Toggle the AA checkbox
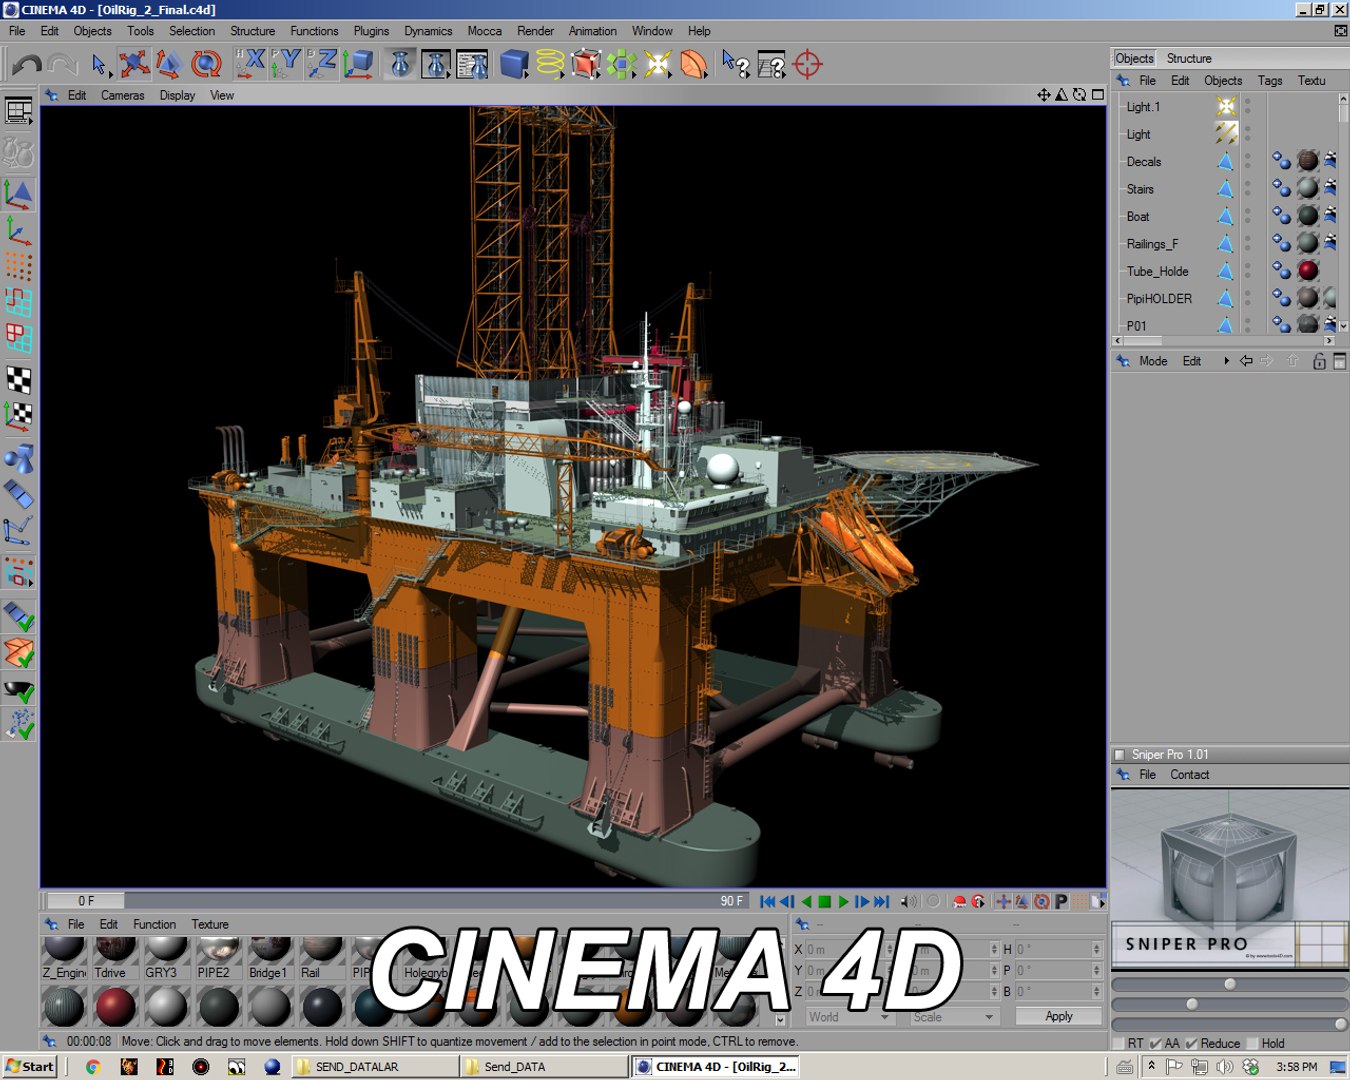Screen dimensions: 1350x1080 1155,1043
